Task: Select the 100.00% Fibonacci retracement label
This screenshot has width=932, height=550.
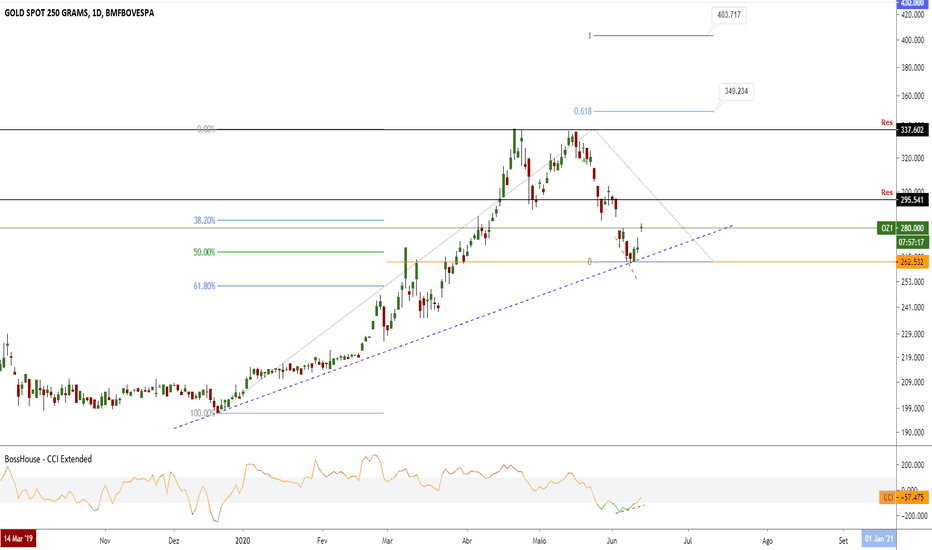Action: [203, 413]
